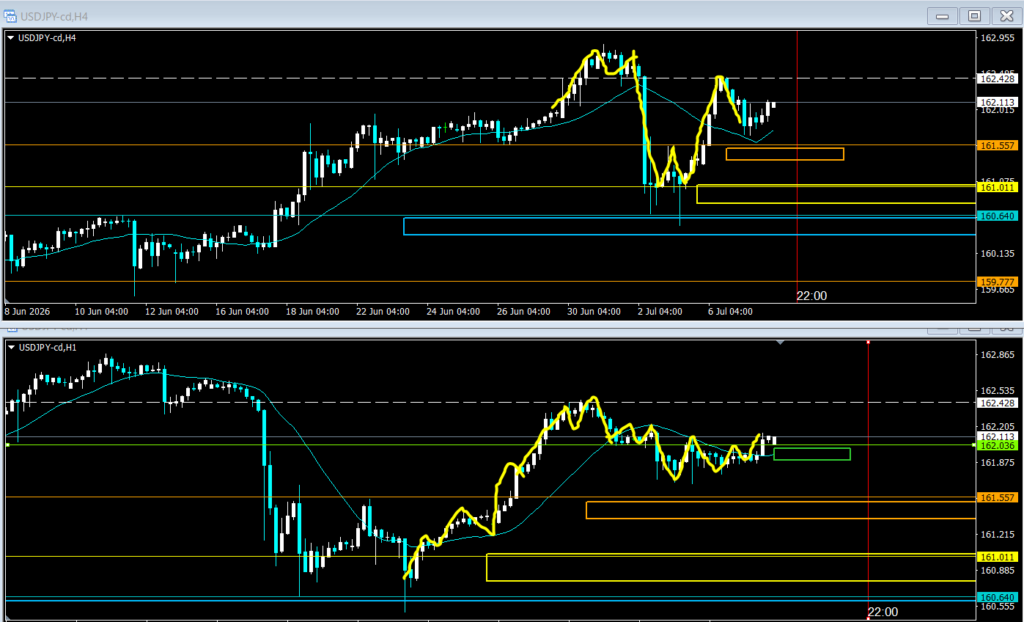Click the 24 Jun 04:00 date on the time axis
This screenshot has height=622, width=1024.
coord(453,312)
